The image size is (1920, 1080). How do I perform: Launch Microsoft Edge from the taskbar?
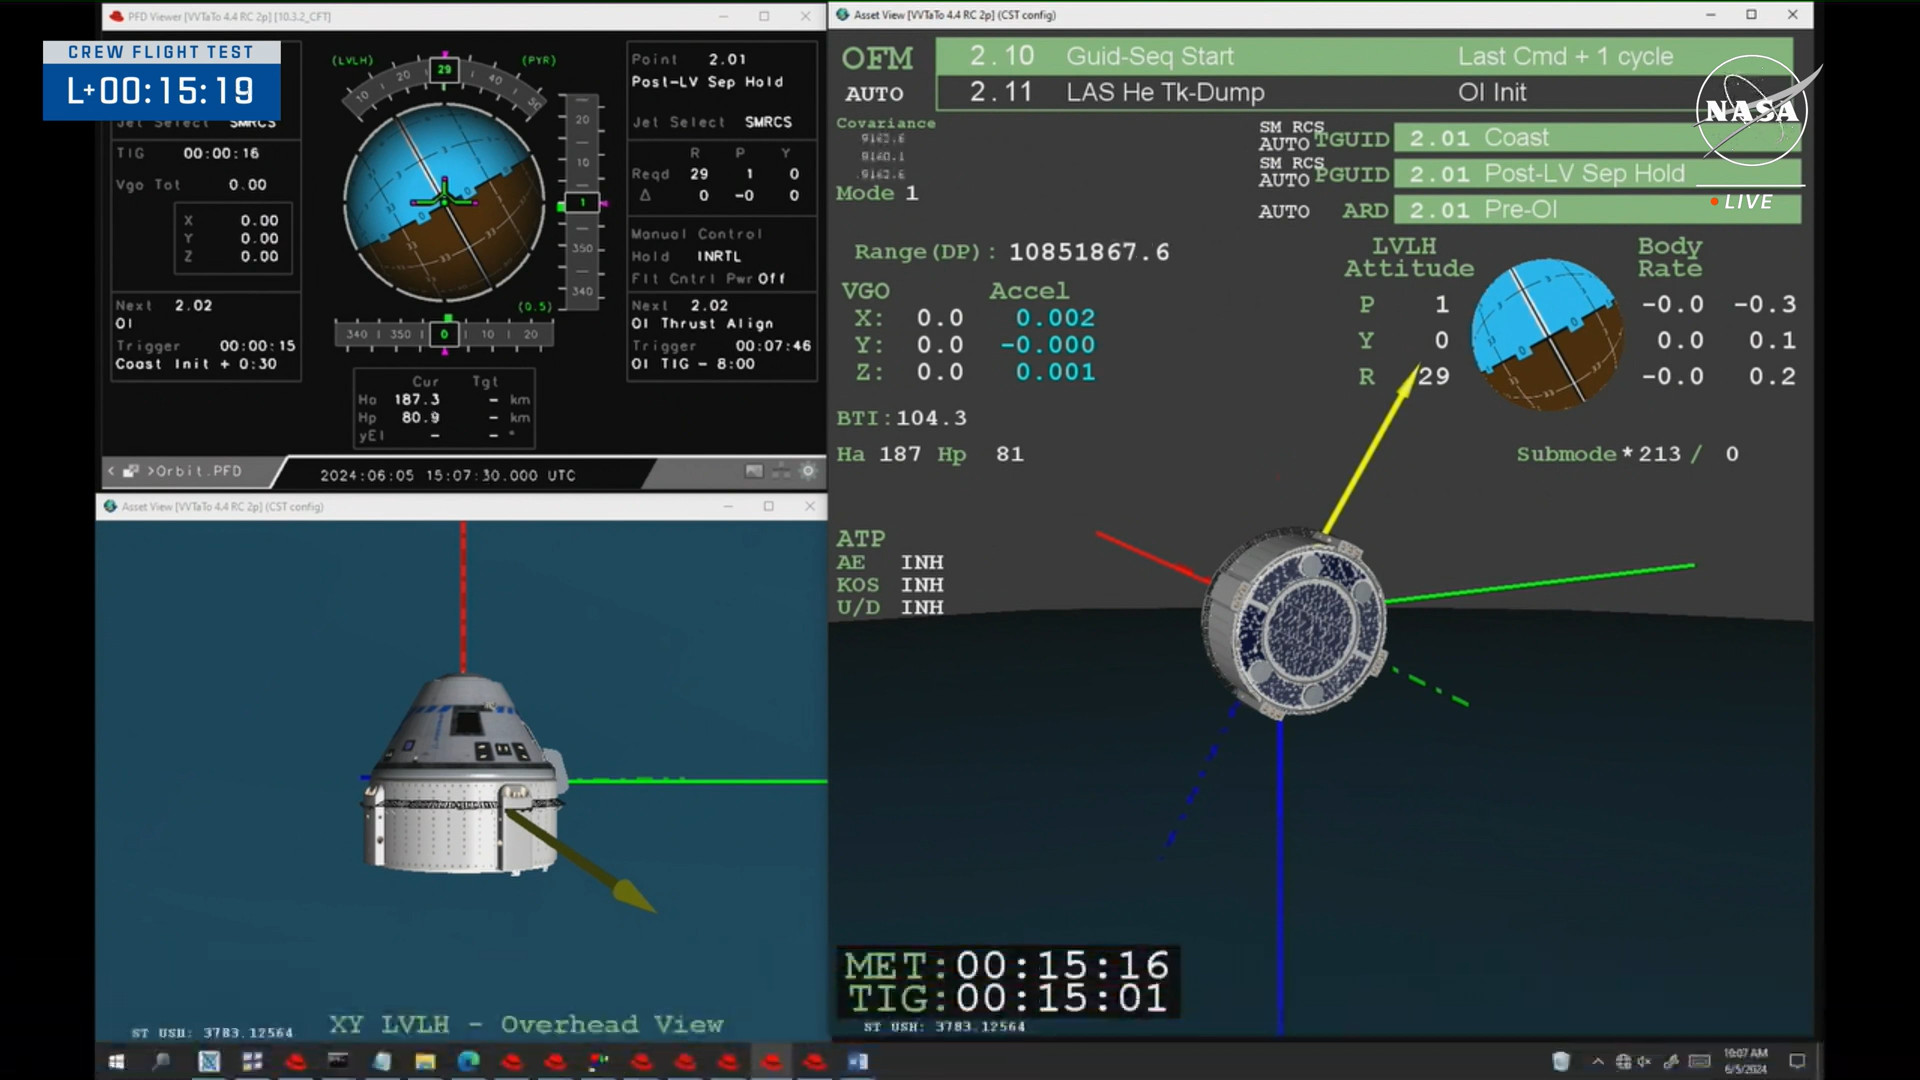pyautogui.click(x=468, y=1061)
